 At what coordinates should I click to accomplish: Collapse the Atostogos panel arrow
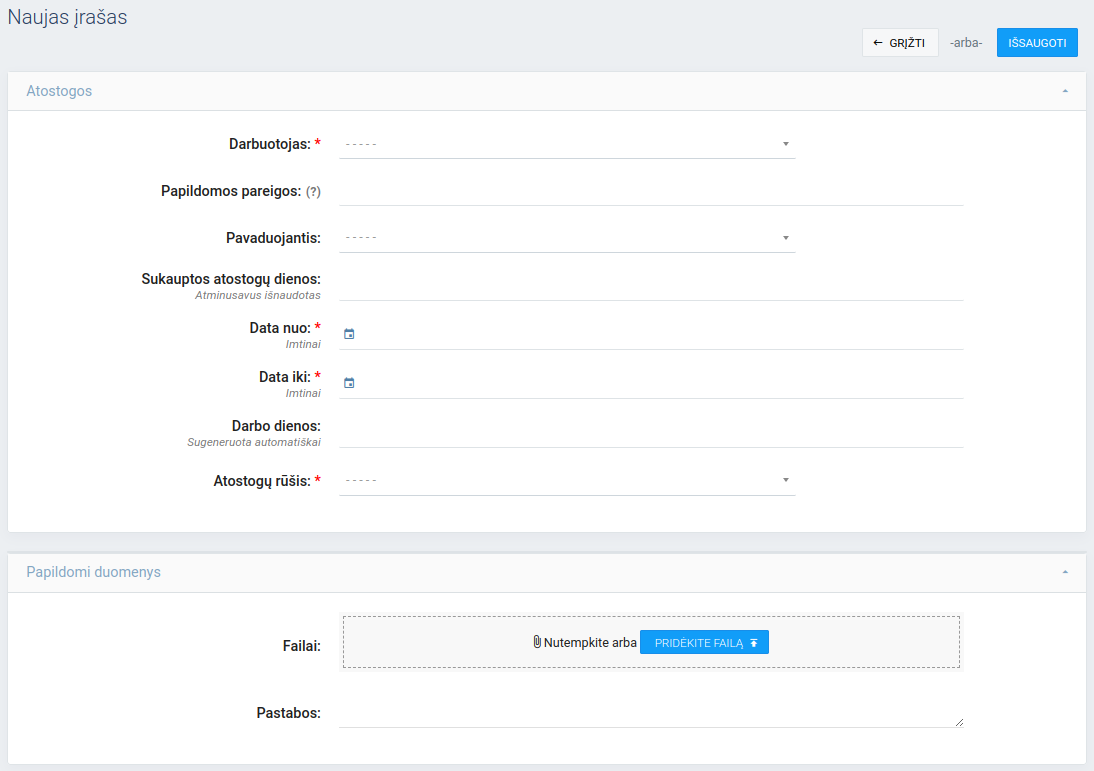[1065, 91]
